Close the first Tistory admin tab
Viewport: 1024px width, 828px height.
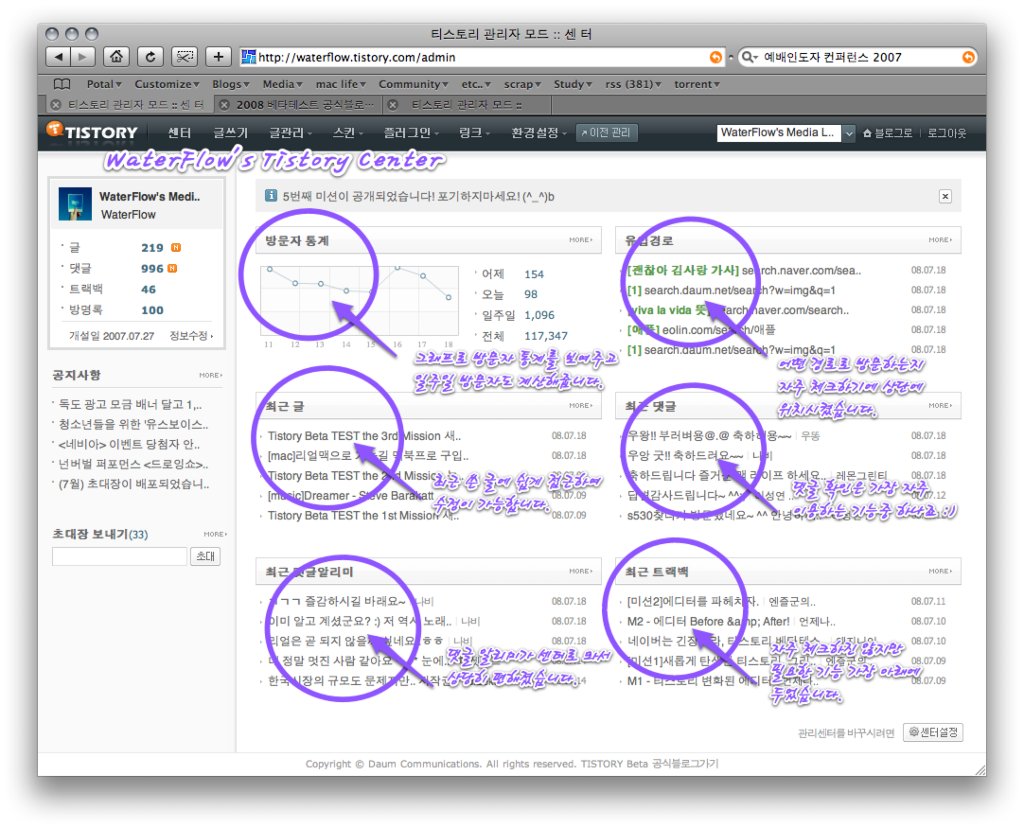tap(56, 104)
